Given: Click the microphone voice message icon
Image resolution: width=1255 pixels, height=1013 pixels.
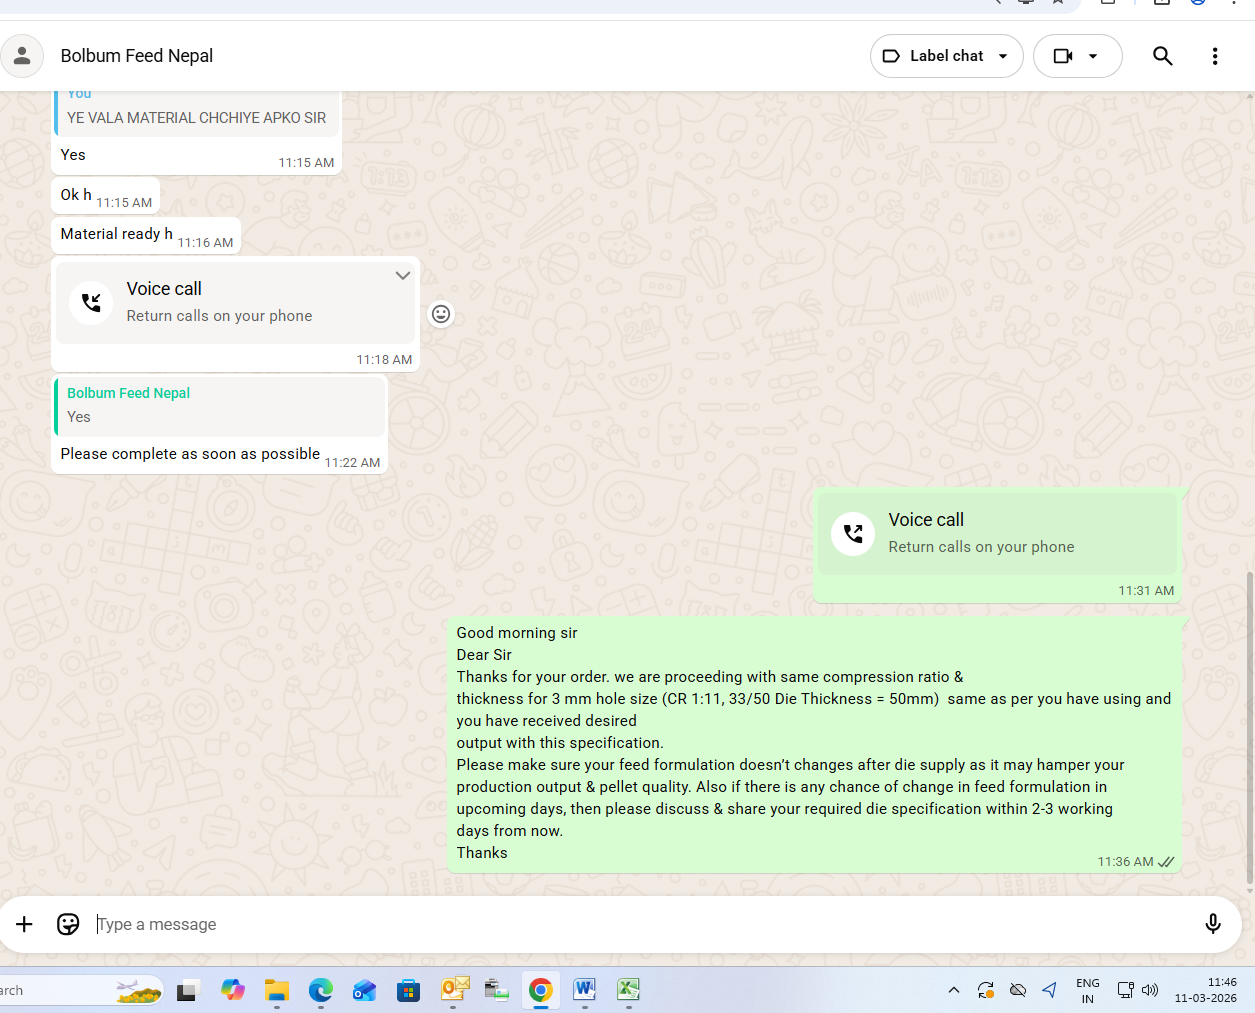Looking at the screenshot, I should click(x=1212, y=924).
